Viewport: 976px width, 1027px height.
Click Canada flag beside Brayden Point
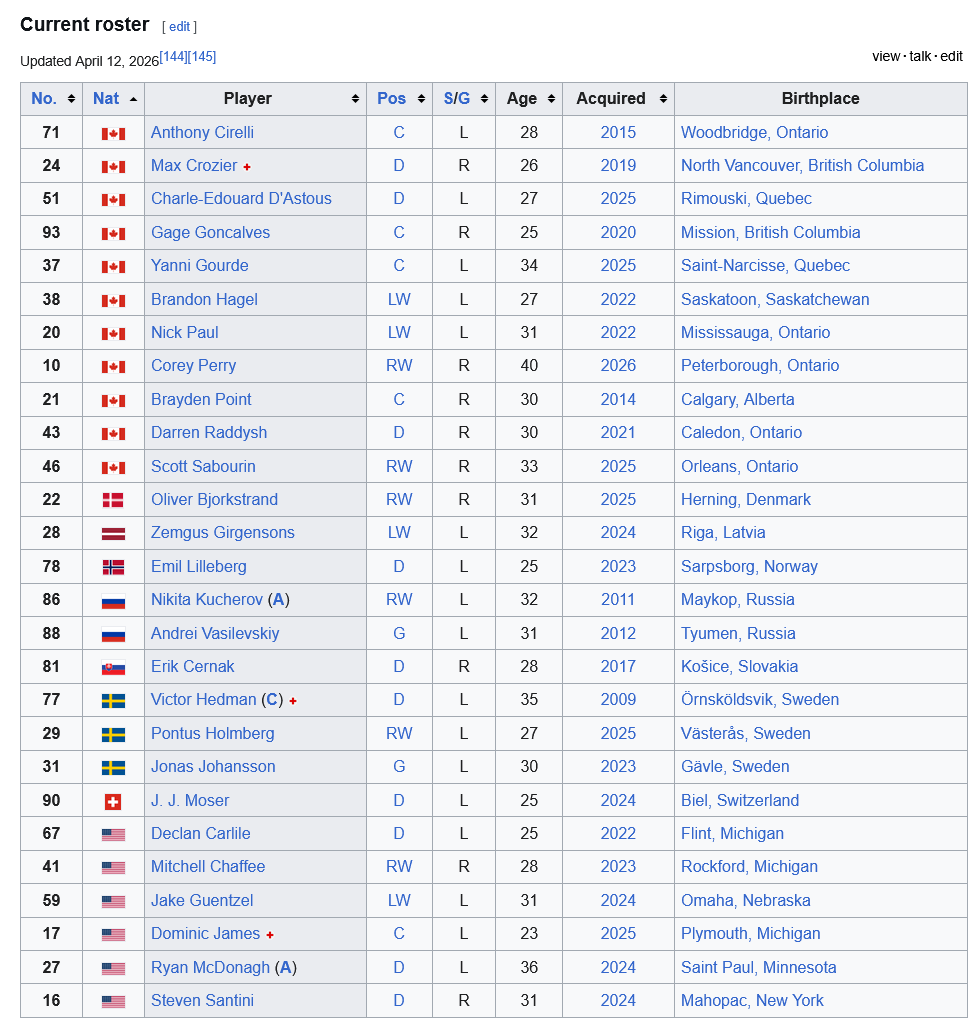[113, 400]
